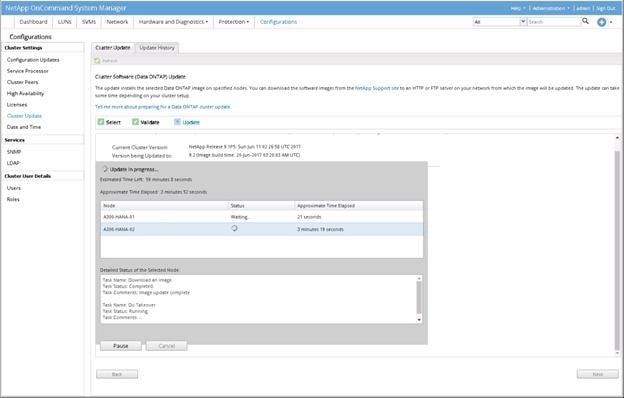Open High Availability in the sidebar

[x=25, y=93]
